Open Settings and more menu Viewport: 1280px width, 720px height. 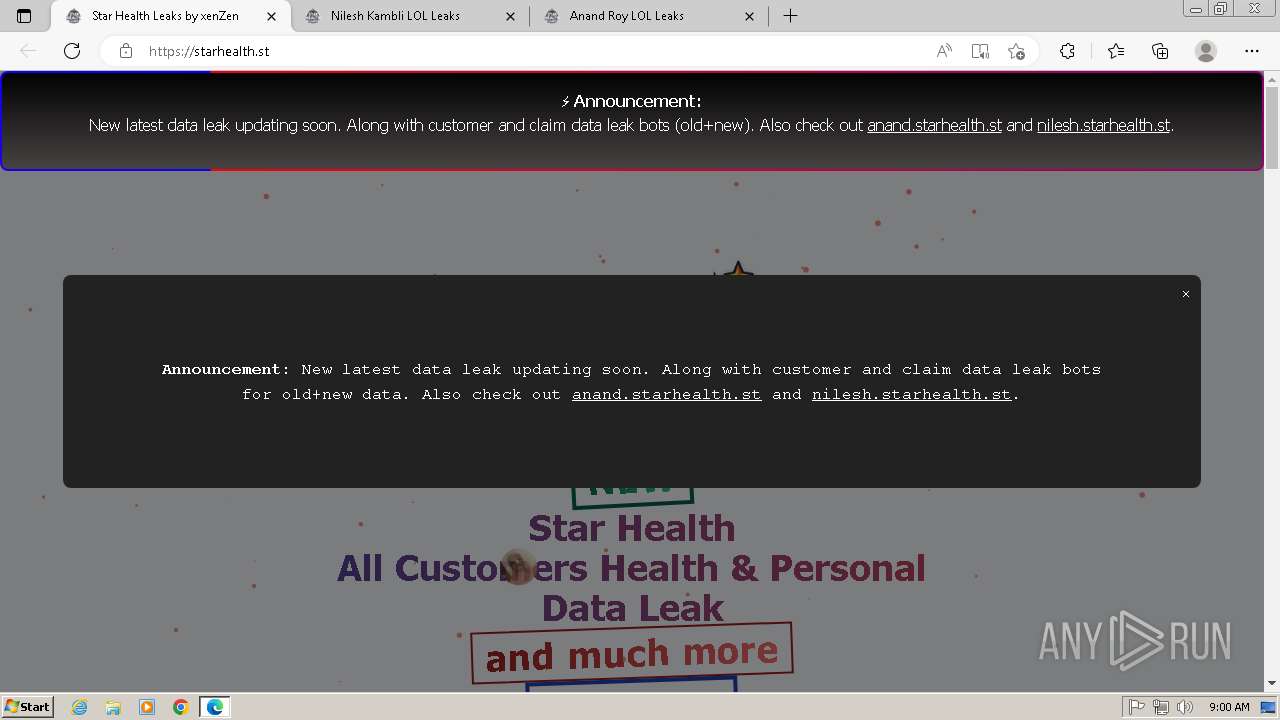[x=1252, y=51]
